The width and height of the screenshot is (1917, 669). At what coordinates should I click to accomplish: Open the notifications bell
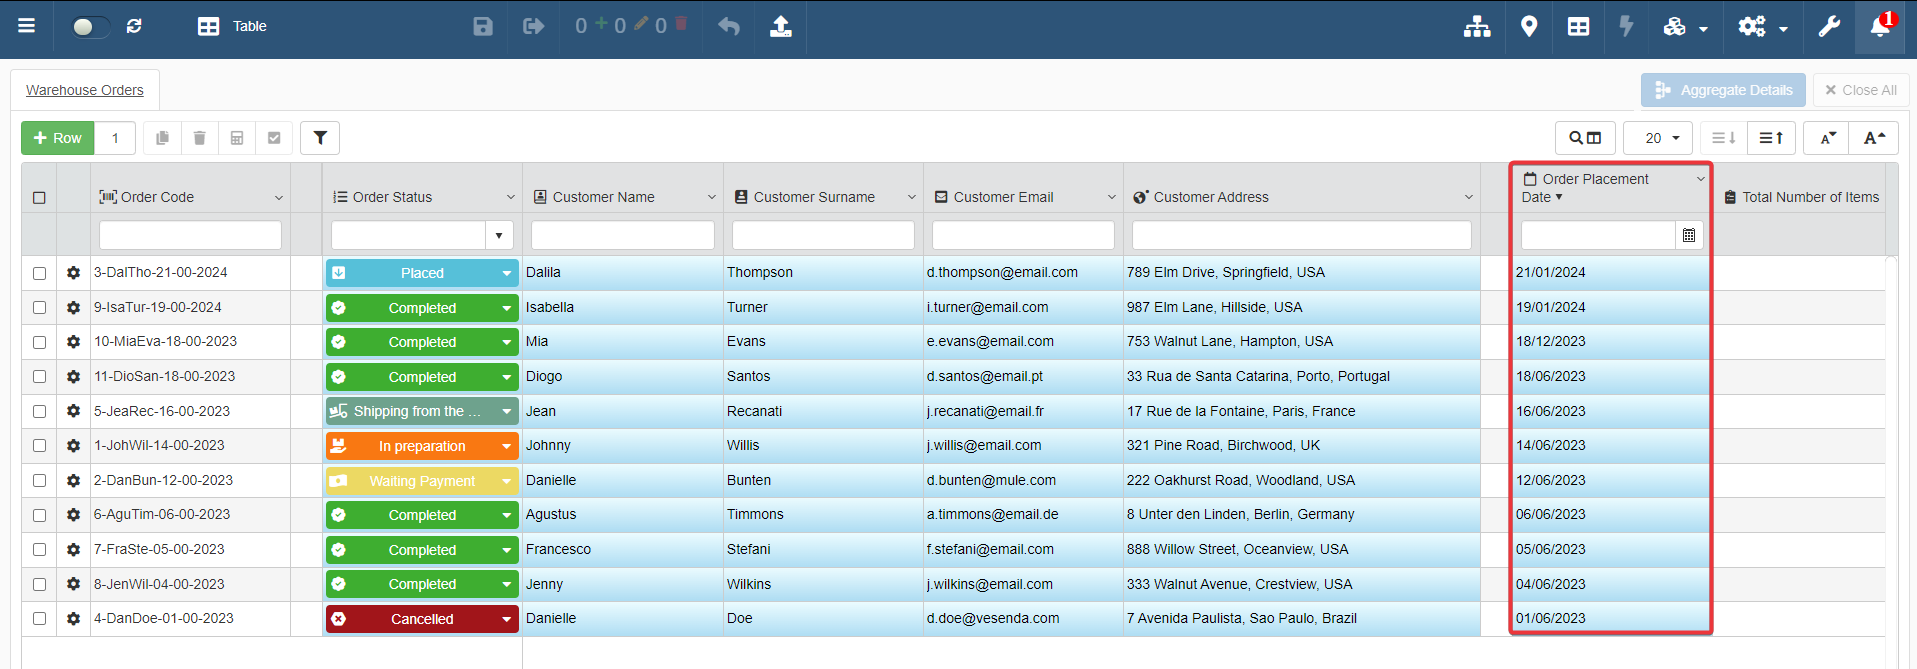(x=1880, y=27)
